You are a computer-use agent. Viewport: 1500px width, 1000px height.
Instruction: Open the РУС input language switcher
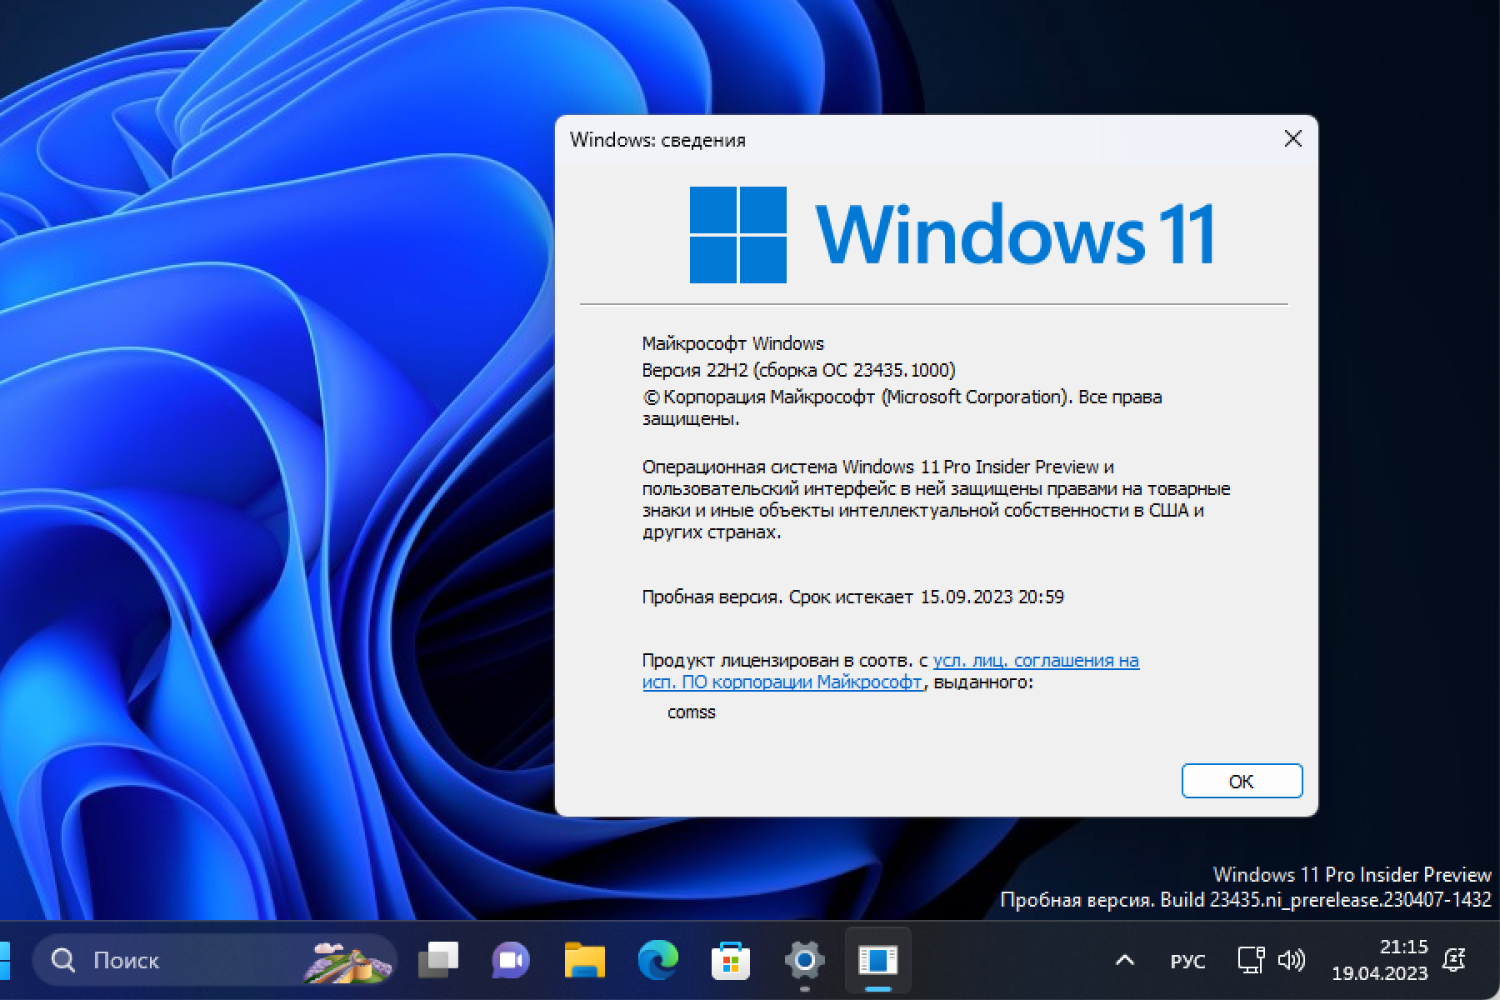click(x=1187, y=960)
